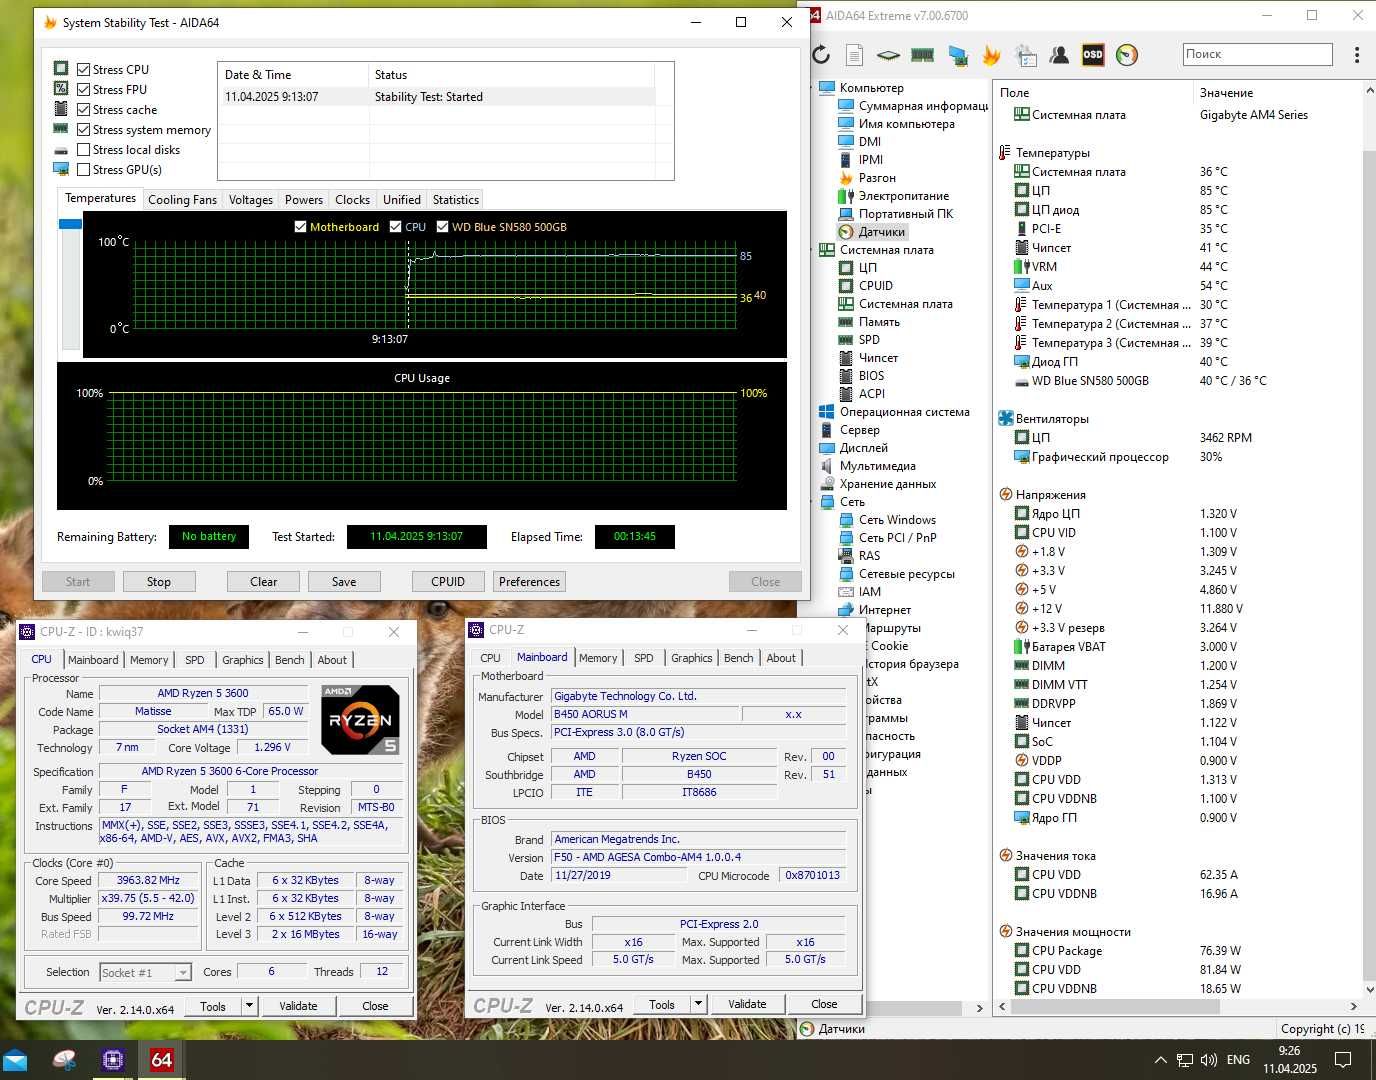This screenshot has height=1080, width=1376.
Task: Click the CPUID button in Stability Test
Action: (x=448, y=582)
